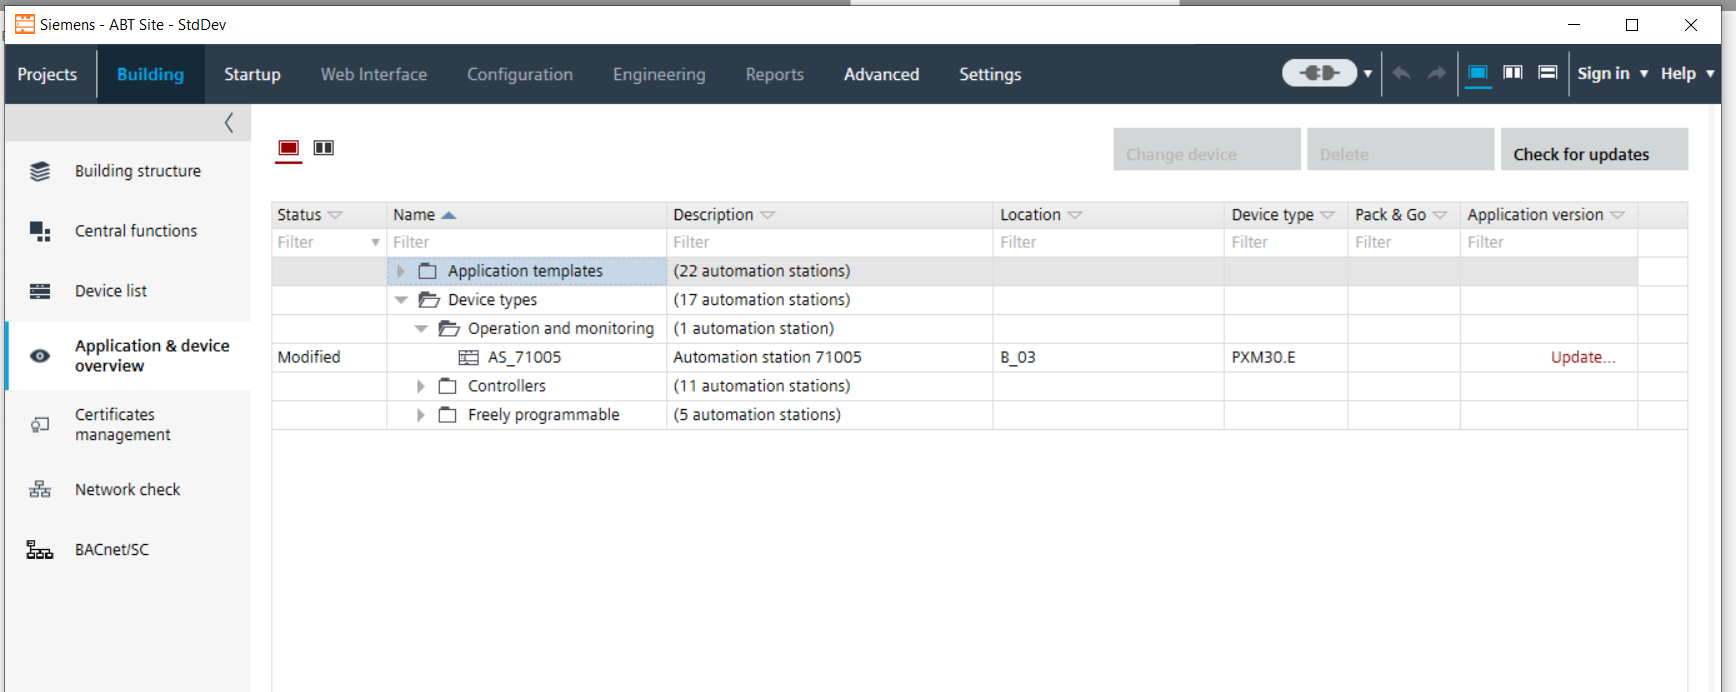Select the split layout icon in header
Image resolution: width=1736 pixels, height=692 pixels.
[x=1513, y=73]
